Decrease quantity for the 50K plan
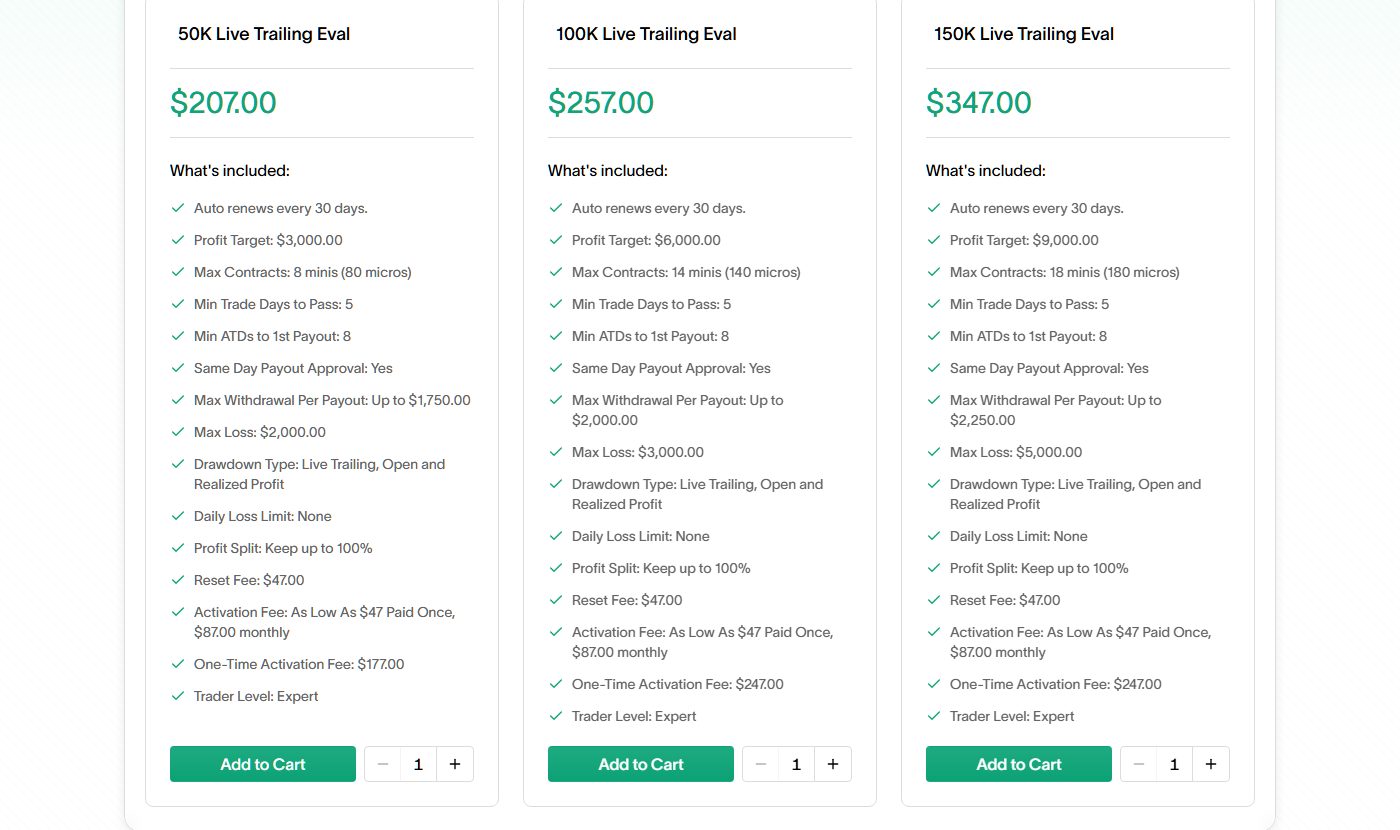 [x=383, y=764]
